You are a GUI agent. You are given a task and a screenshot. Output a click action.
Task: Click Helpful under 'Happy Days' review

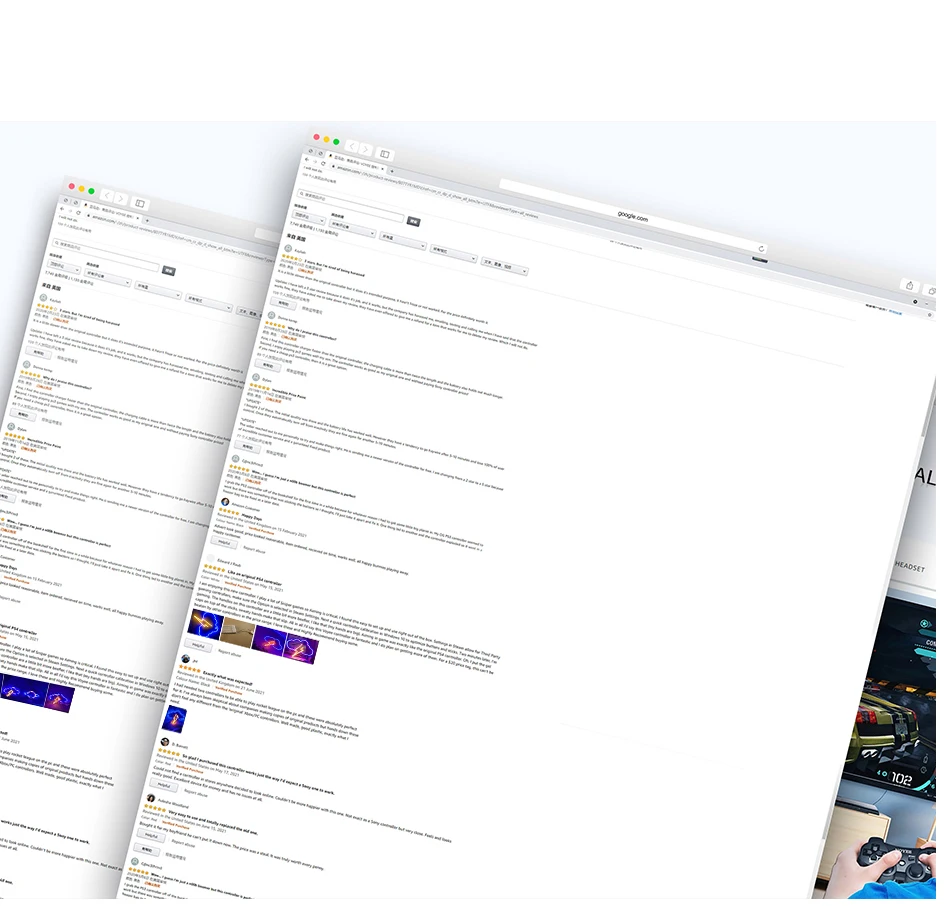coord(224,542)
